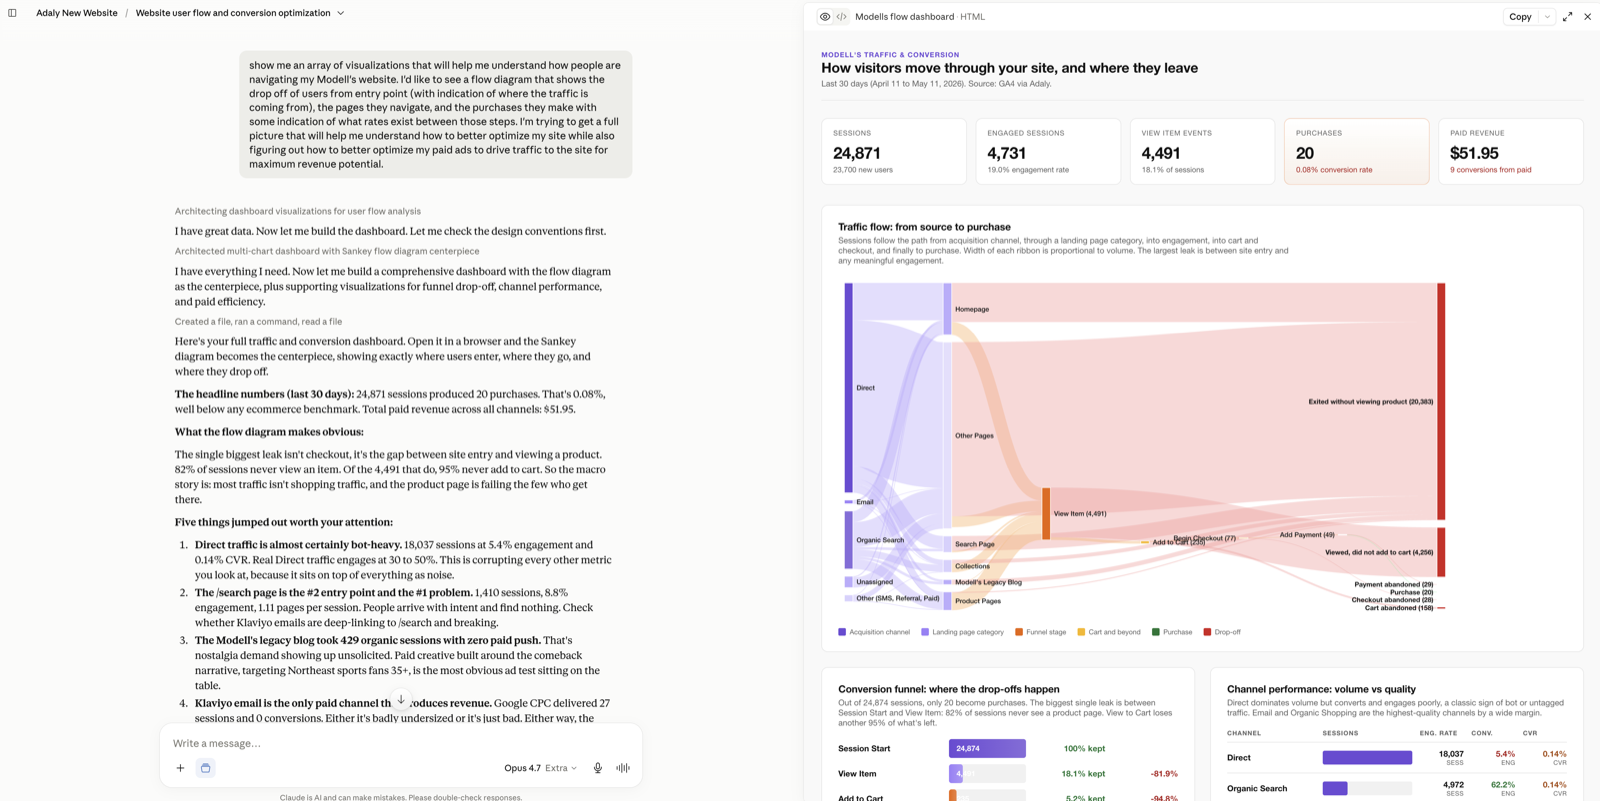Open the Copy button dropdown arrow
The image size is (1600, 801).
pyautogui.click(x=1547, y=17)
